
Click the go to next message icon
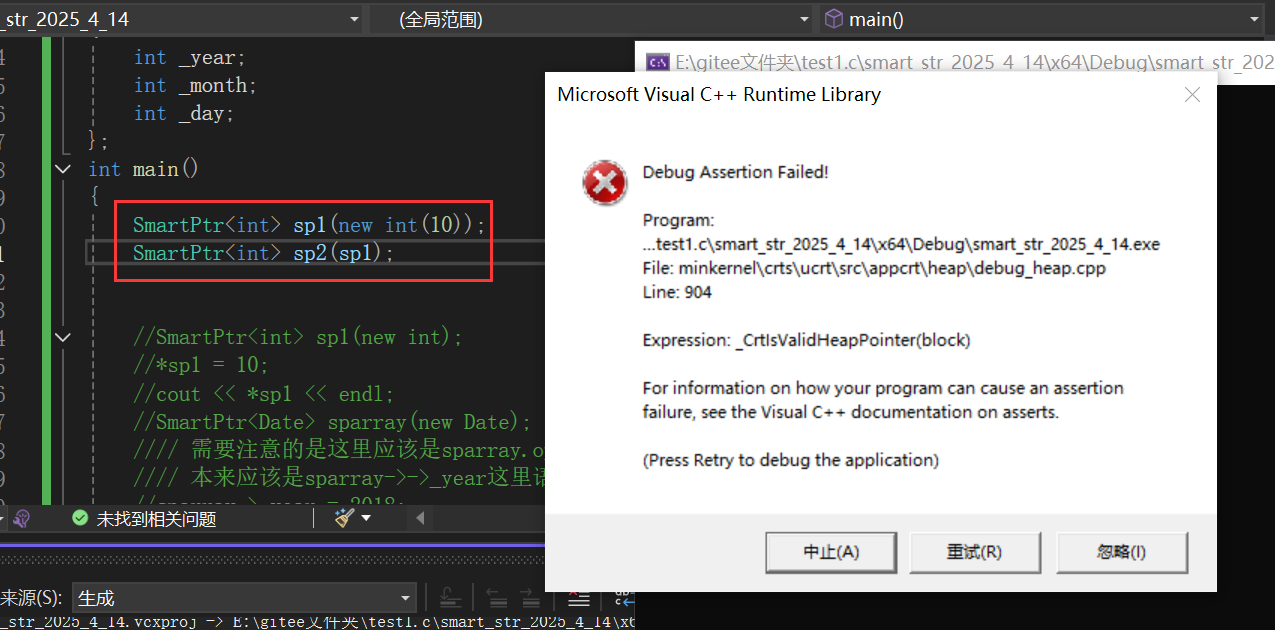pos(531,598)
